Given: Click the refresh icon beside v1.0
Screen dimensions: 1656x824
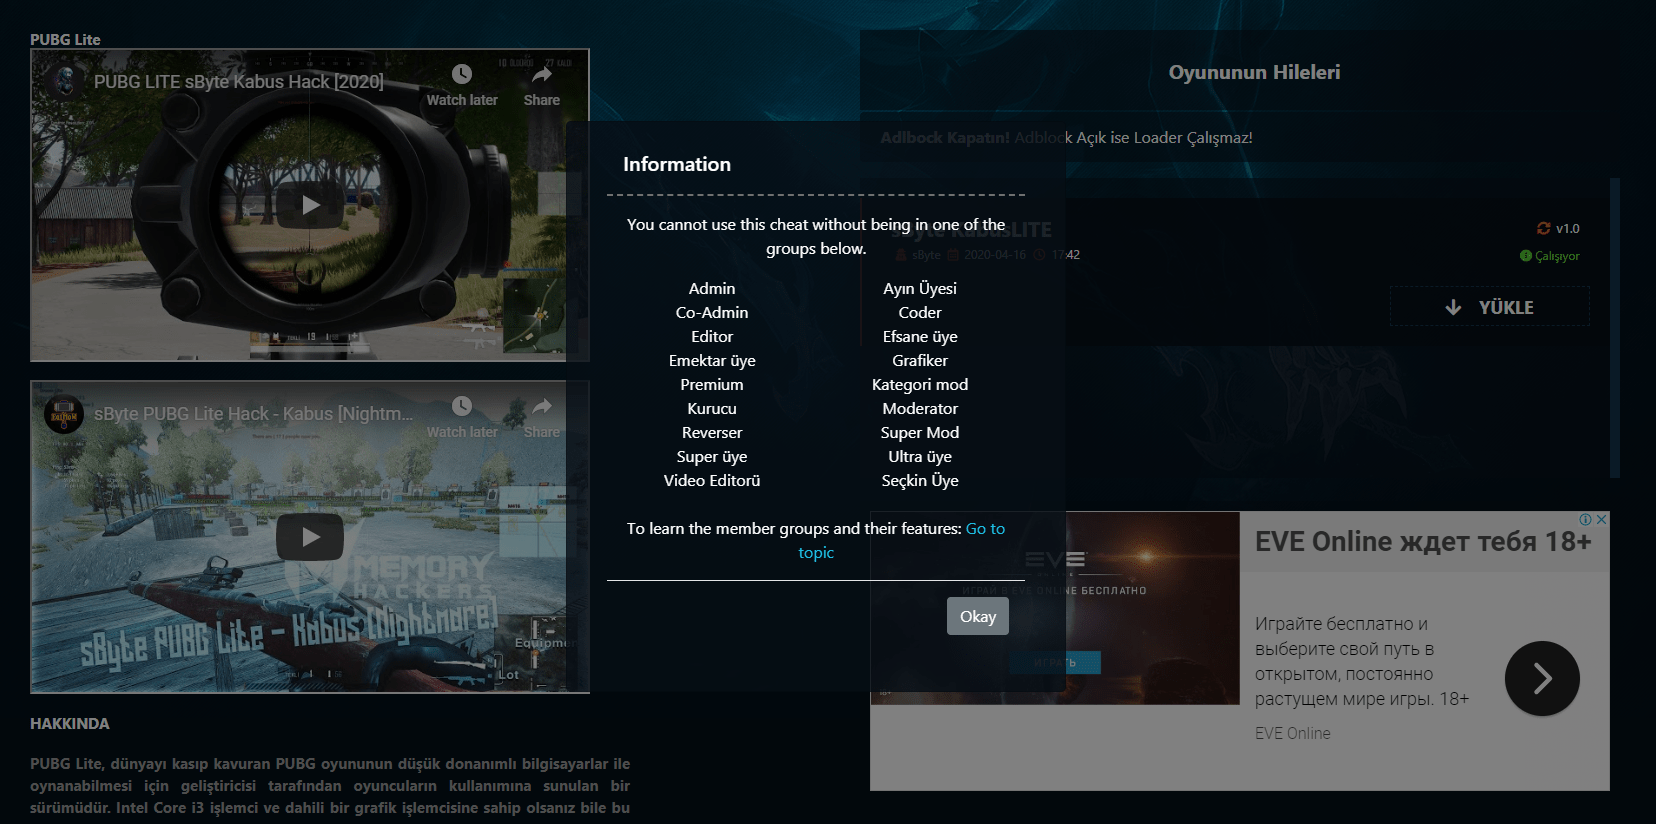Looking at the screenshot, I should [x=1544, y=228].
